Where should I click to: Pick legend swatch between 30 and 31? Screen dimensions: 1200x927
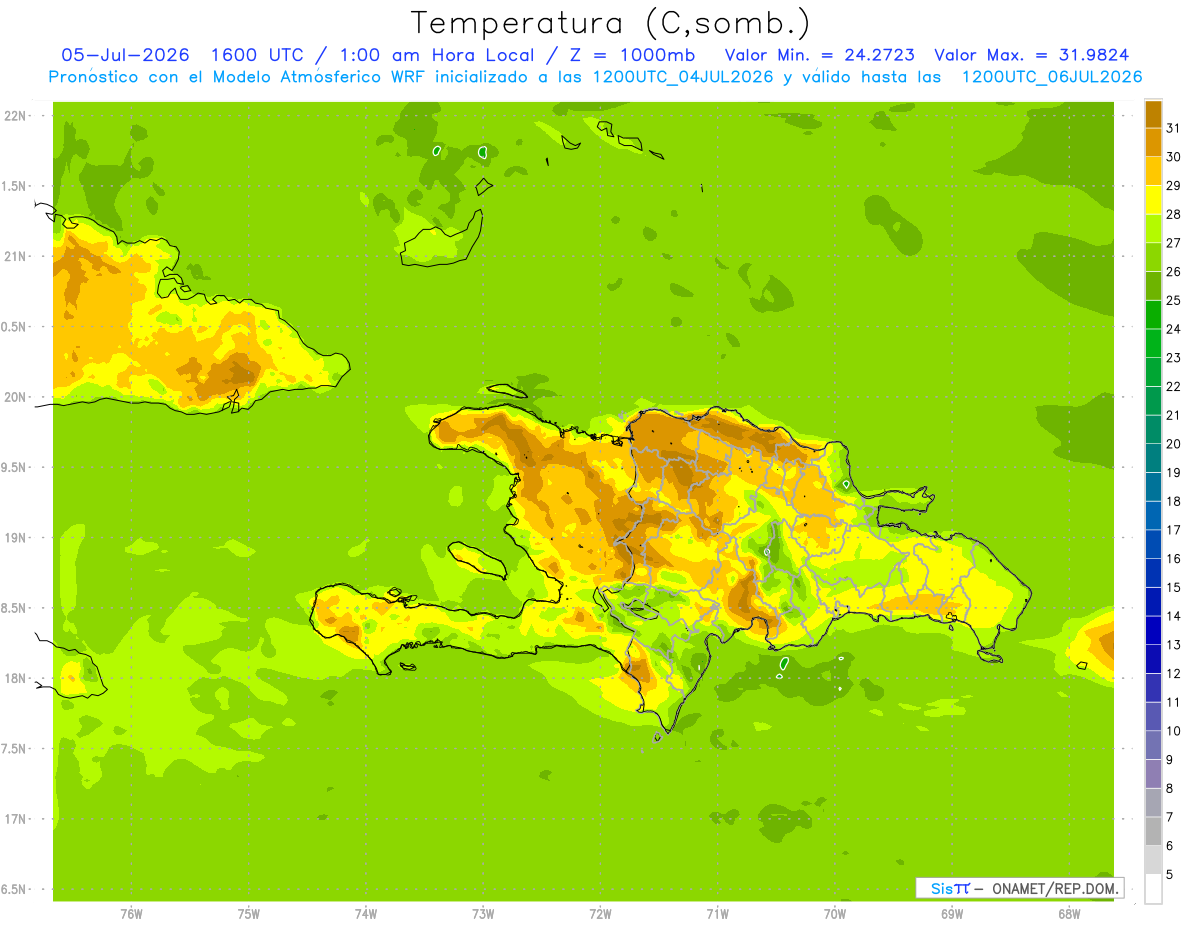click(x=1154, y=143)
